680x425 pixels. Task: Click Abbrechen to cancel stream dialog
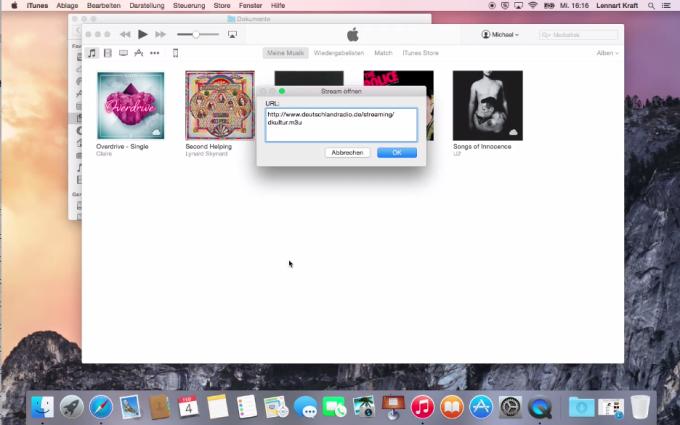[x=347, y=153]
